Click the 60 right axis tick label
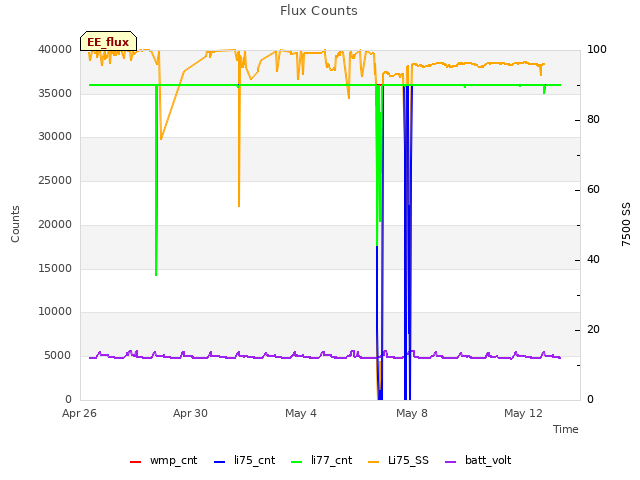This screenshot has height=480, width=640. point(593,190)
